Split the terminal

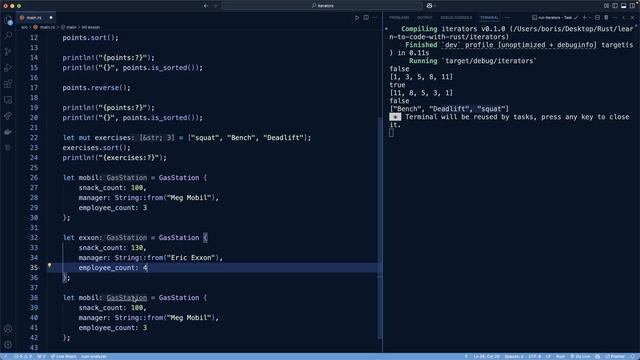pyautogui.click(x=598, y=18)
